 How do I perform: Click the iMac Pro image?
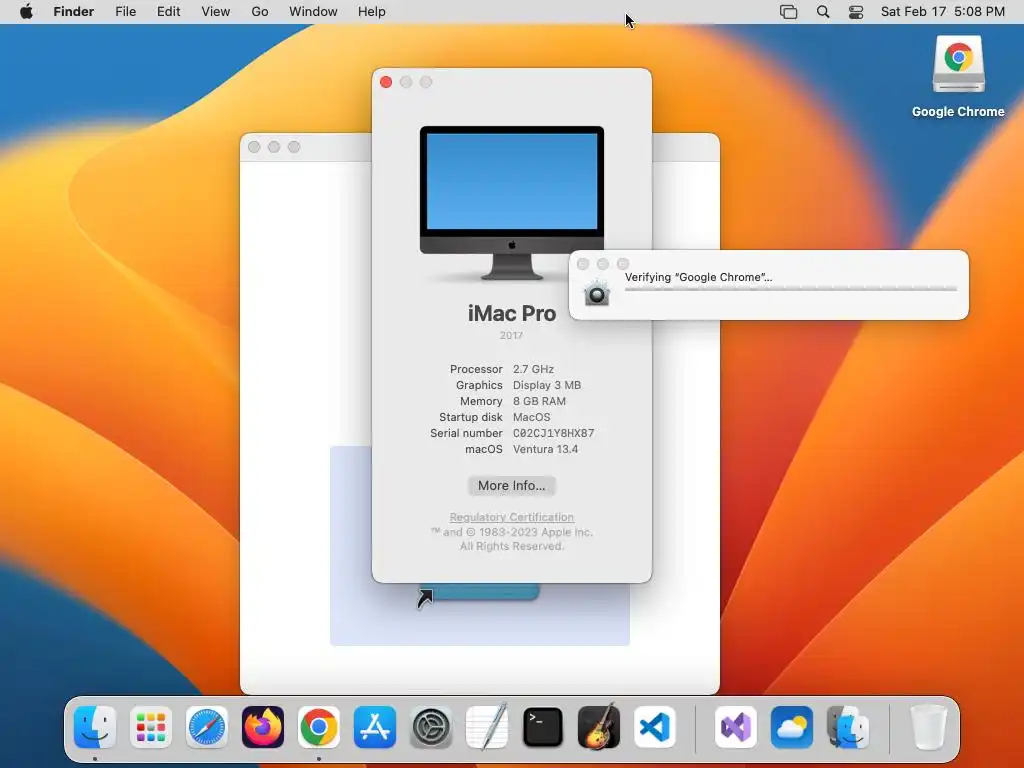(x=511, y=203)
